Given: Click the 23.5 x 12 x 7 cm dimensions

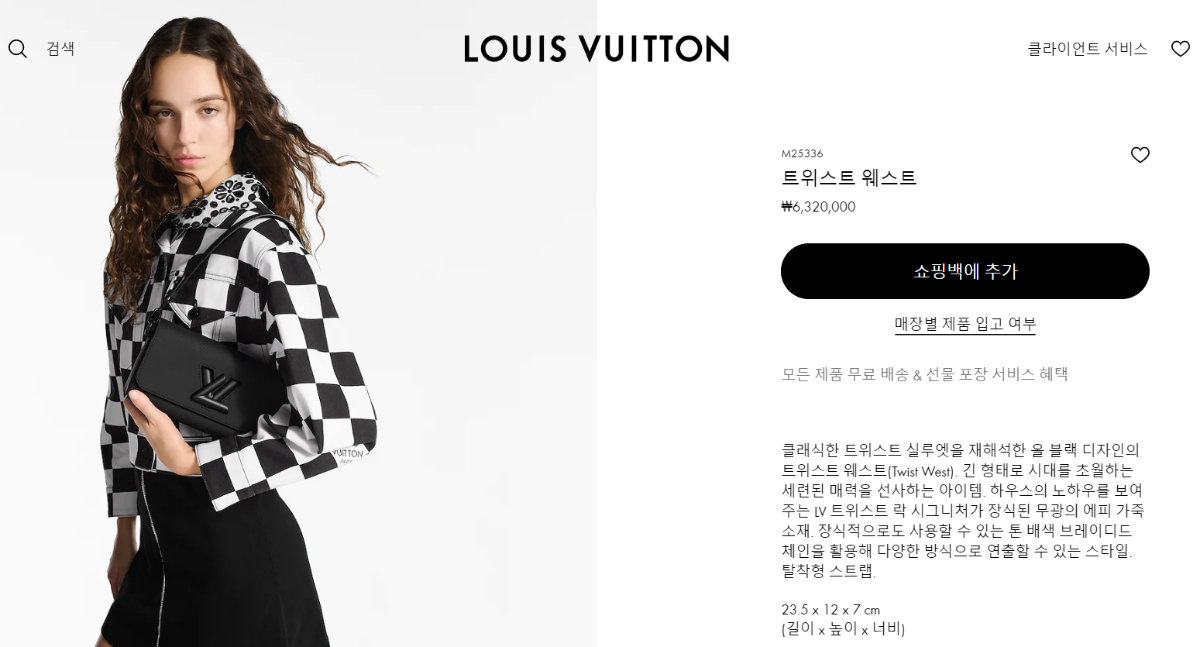Looking at the screenshot, I should 830,609.
